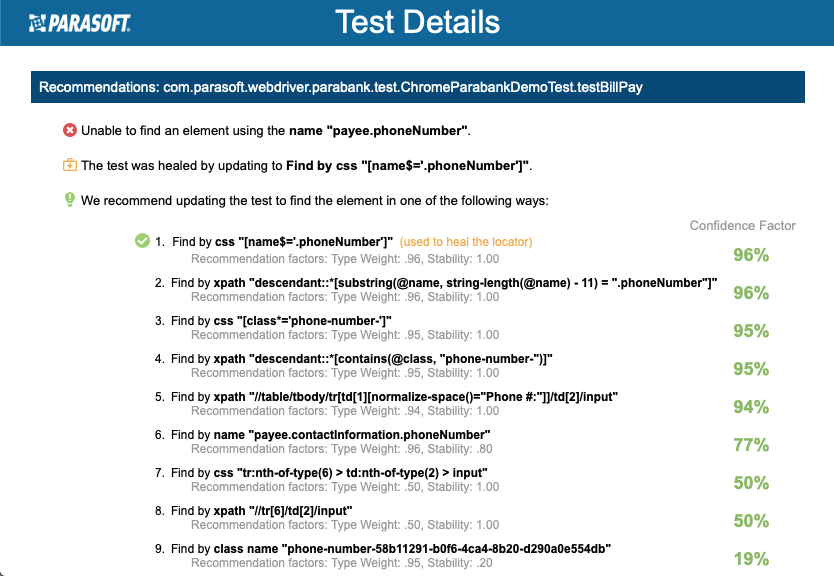Image resolution: width=834 pixels, height=576 pixels.
Task: Choose recommendation 3 css class phone-number locator
Action: [281, 321]
